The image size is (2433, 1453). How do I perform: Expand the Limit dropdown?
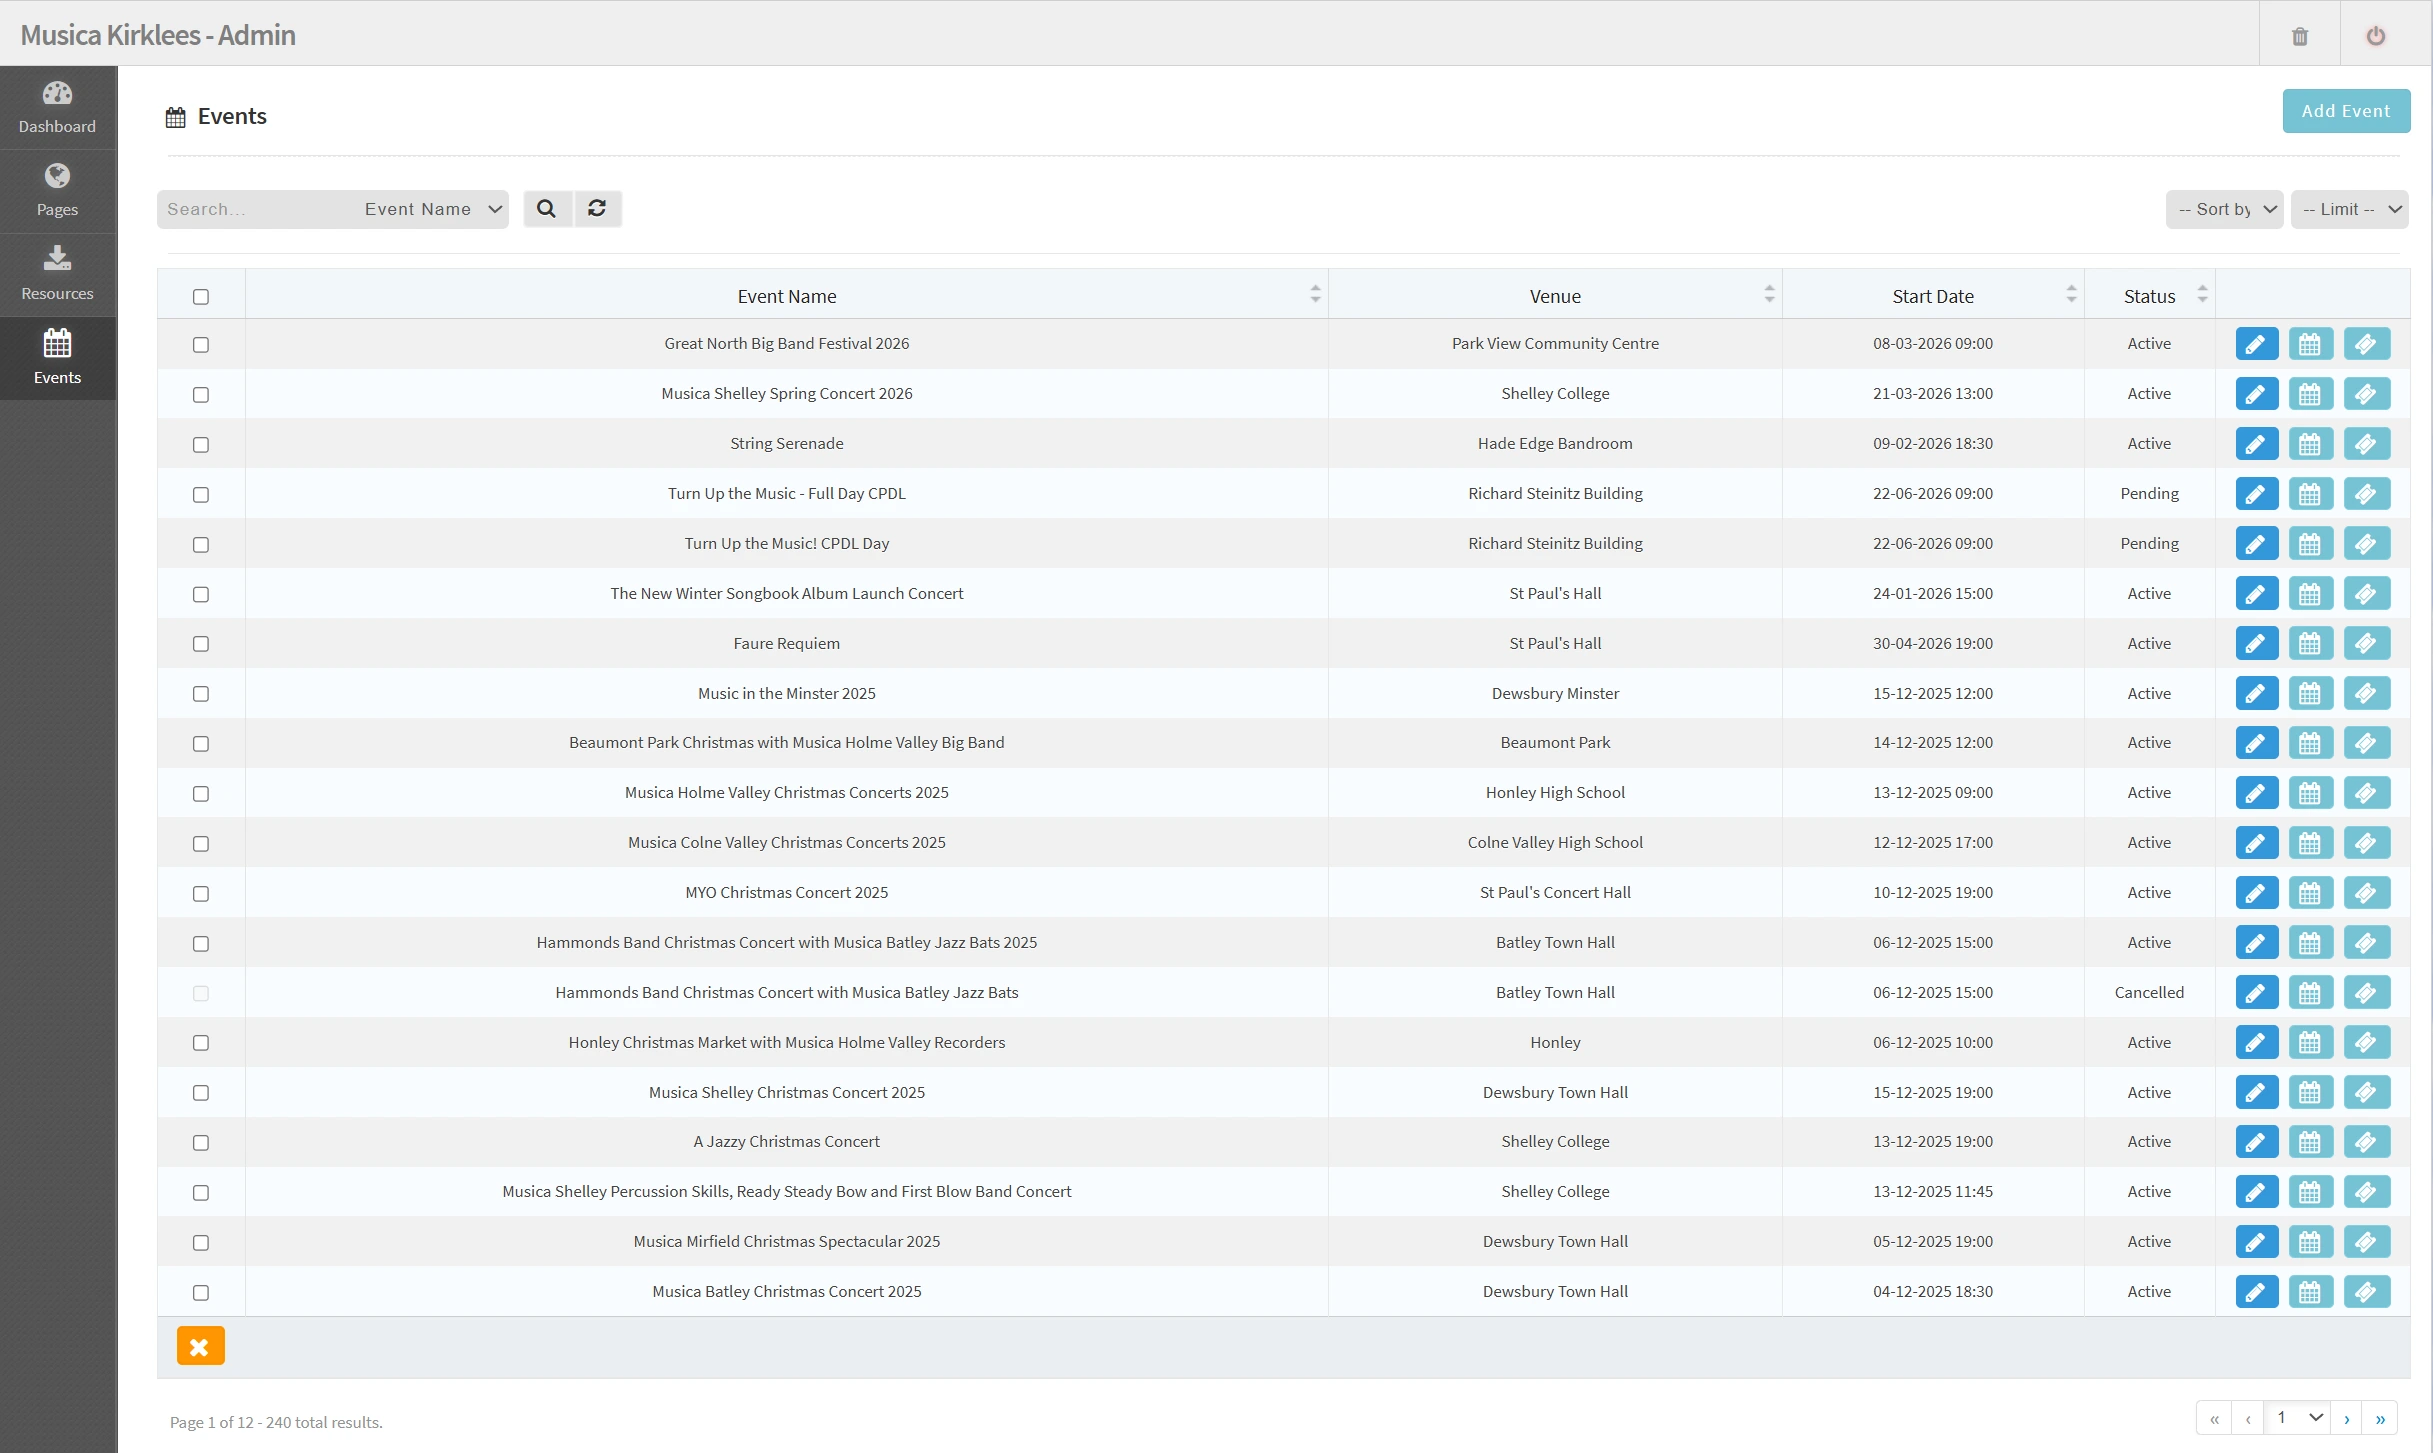[2350, 209]
